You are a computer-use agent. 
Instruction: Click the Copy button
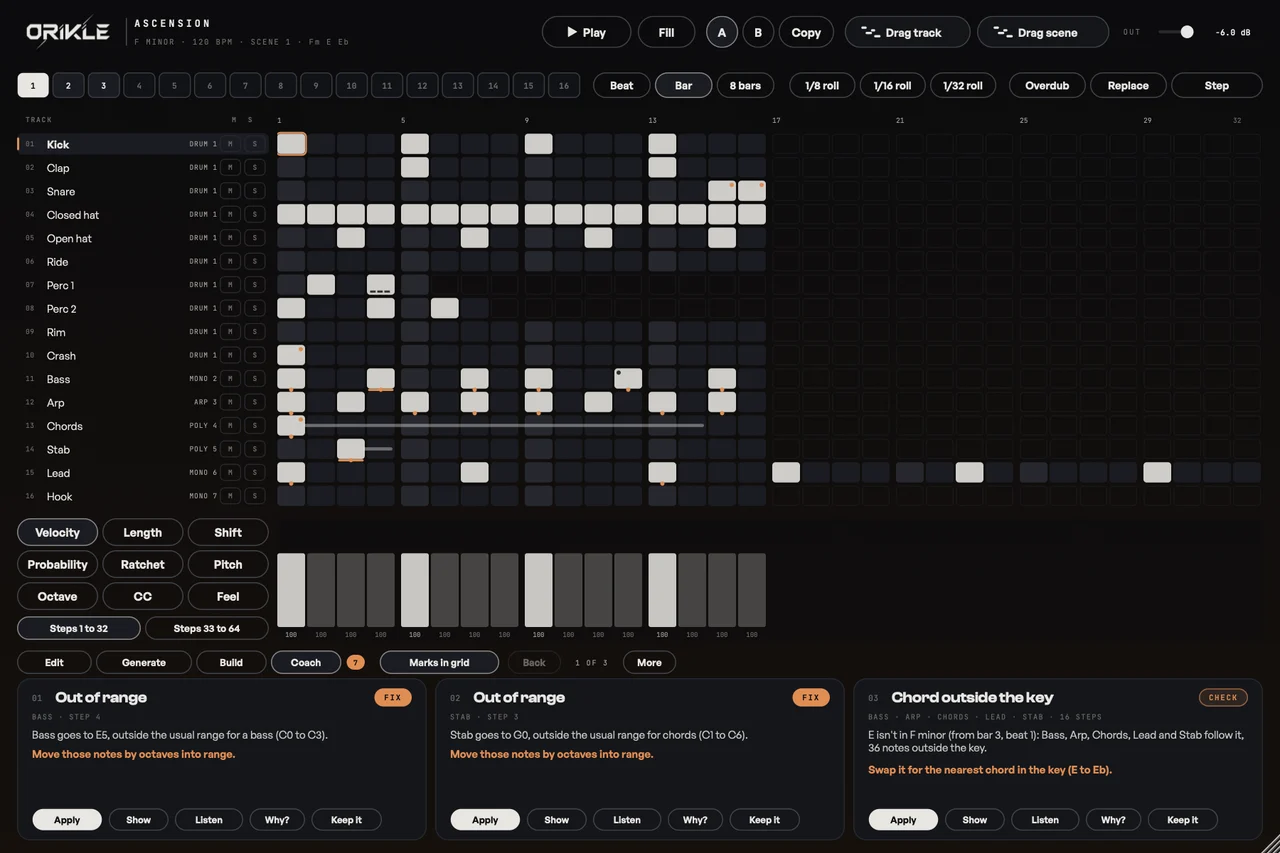(806, 32)
